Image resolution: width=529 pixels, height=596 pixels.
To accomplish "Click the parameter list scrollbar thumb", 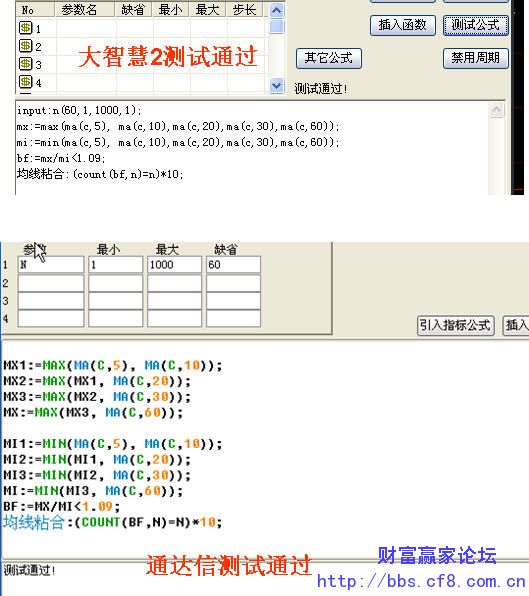I will pyautogui.click(x=277, y=27).
